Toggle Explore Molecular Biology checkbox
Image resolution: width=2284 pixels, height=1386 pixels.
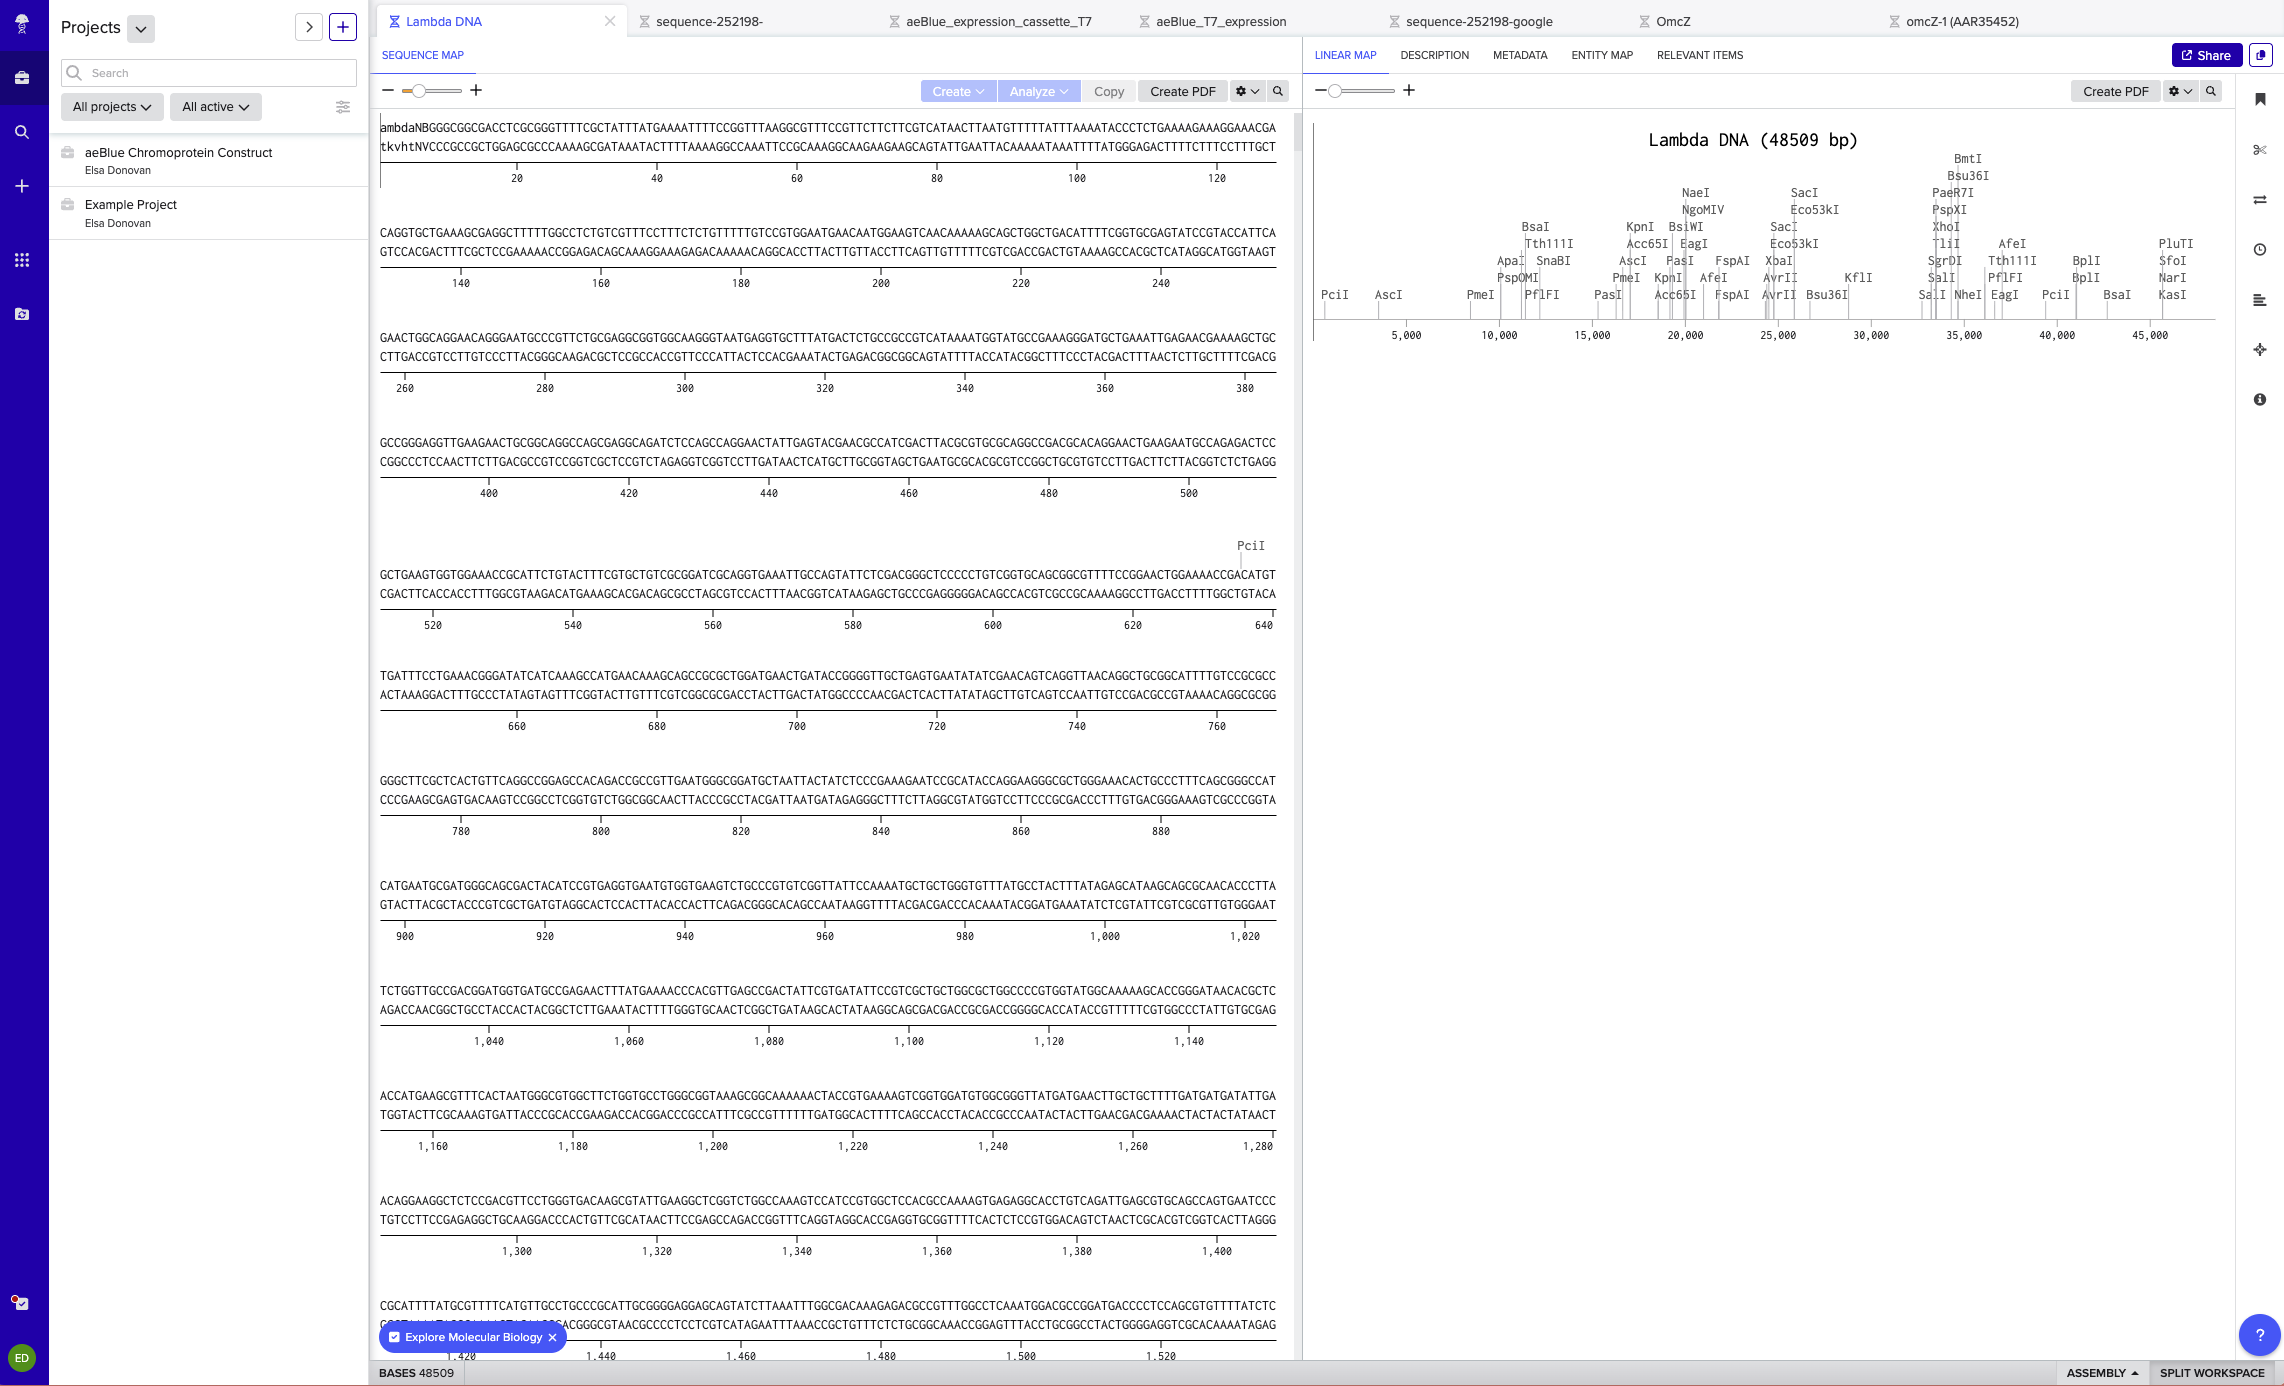(395, 1337)
